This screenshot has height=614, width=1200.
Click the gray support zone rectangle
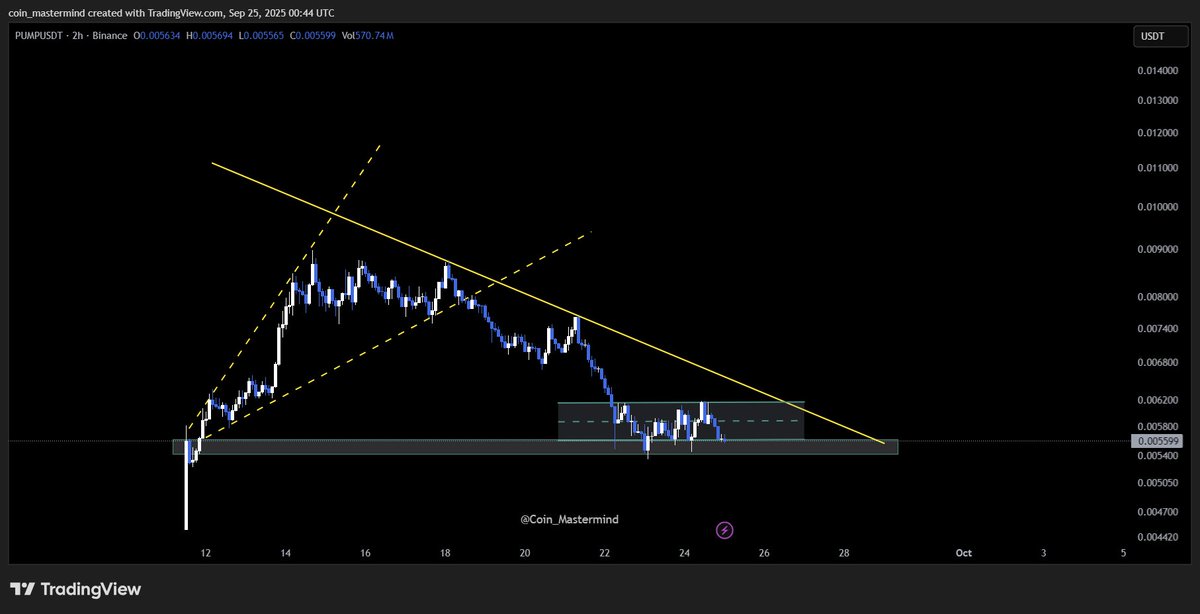400,449
